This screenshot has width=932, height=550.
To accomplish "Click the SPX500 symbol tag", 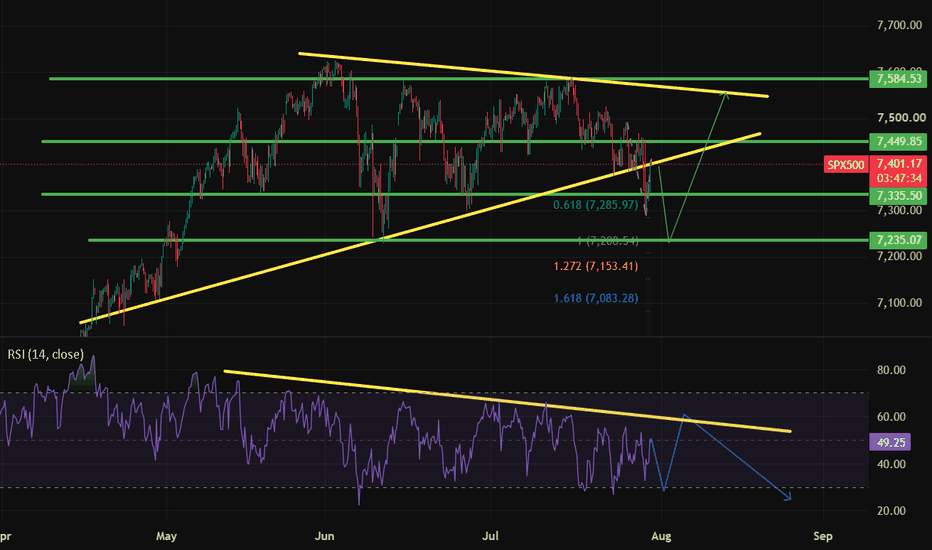I will coord(845,164).
